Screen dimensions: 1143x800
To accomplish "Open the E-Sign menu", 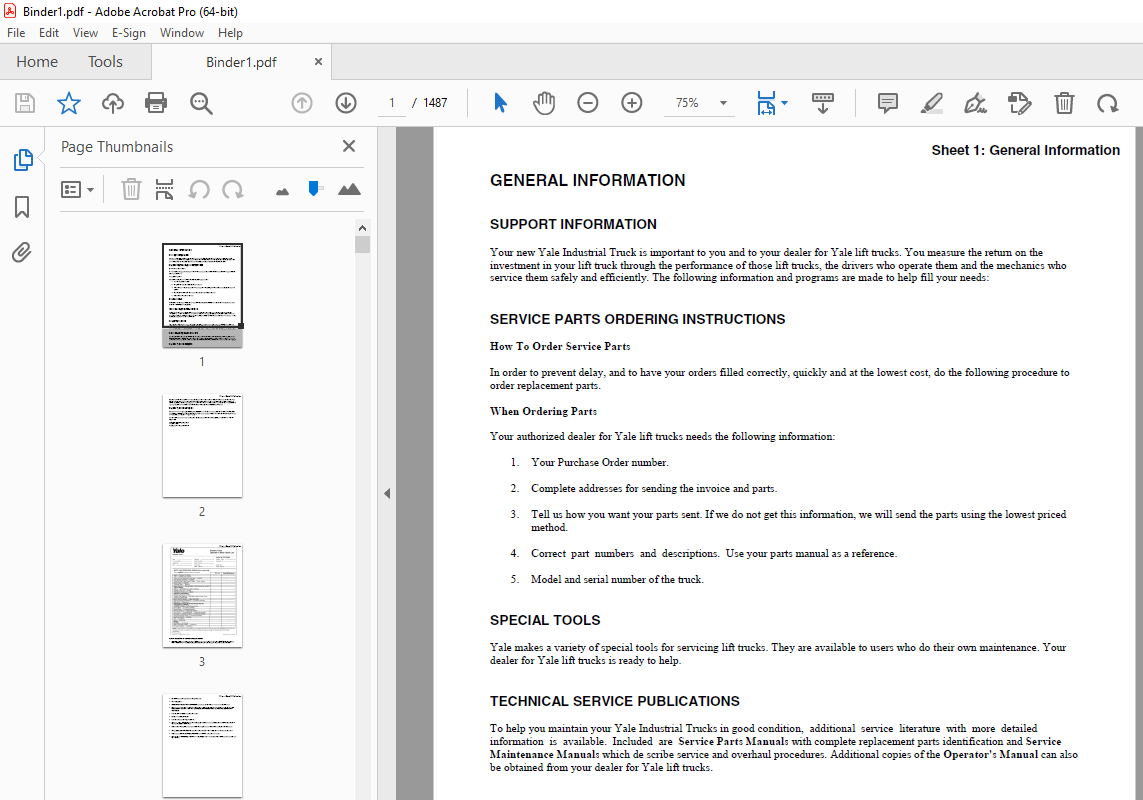I will (x=128, y=33).
